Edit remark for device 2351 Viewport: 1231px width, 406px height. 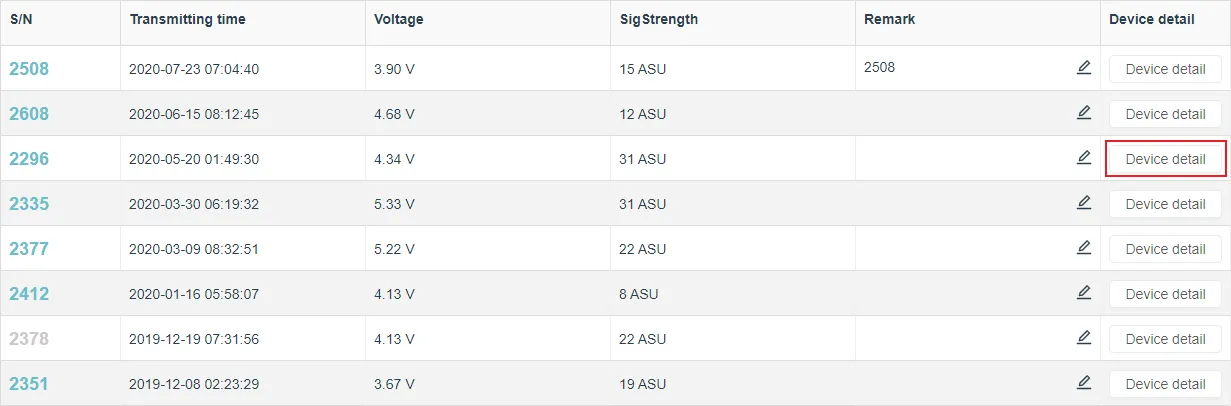(x=1083, y=383)
